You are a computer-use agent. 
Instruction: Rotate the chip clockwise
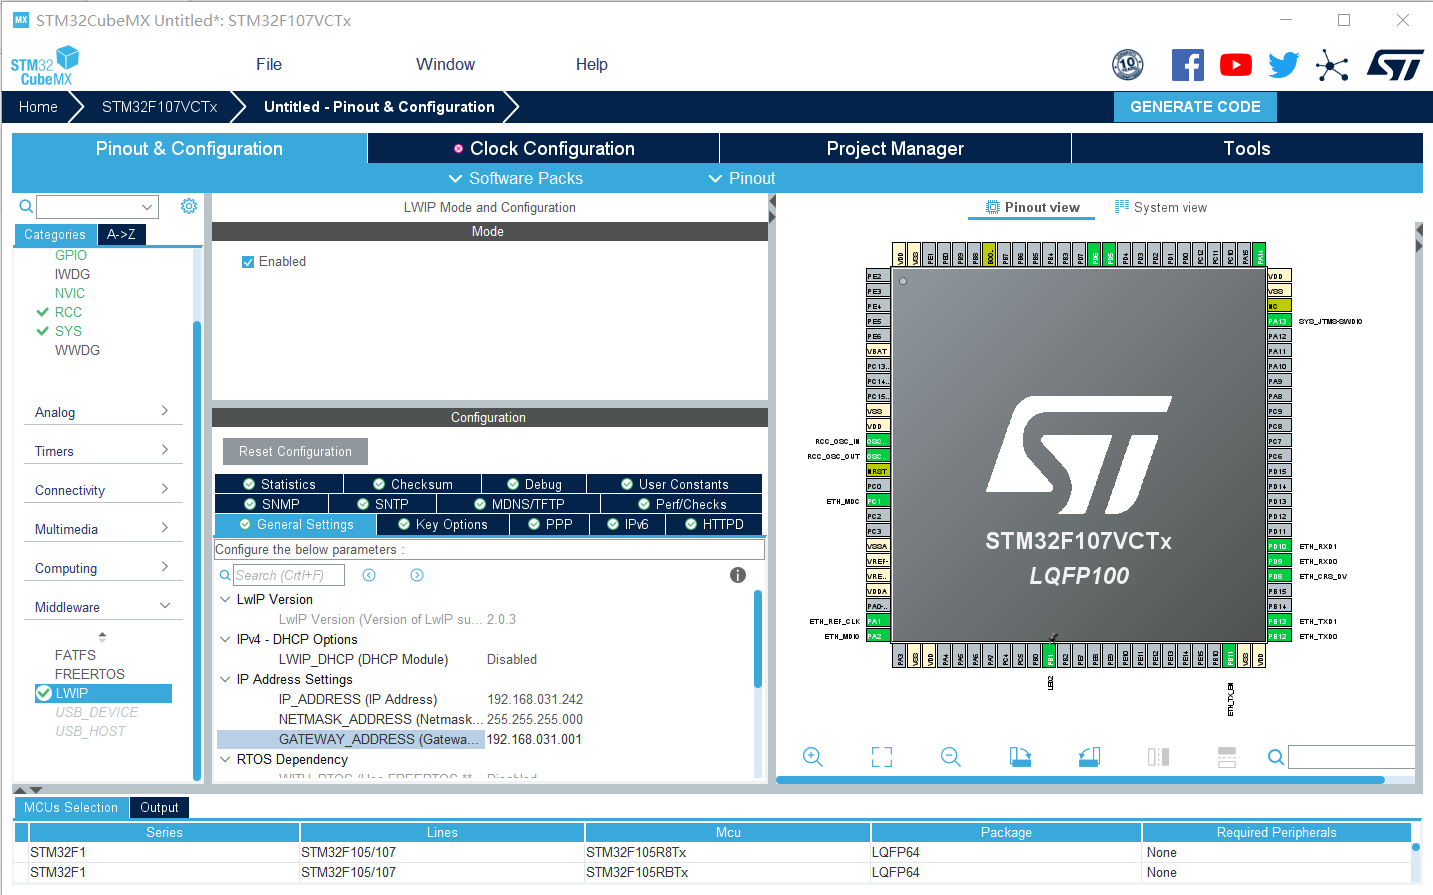(x=1020, y=757)
